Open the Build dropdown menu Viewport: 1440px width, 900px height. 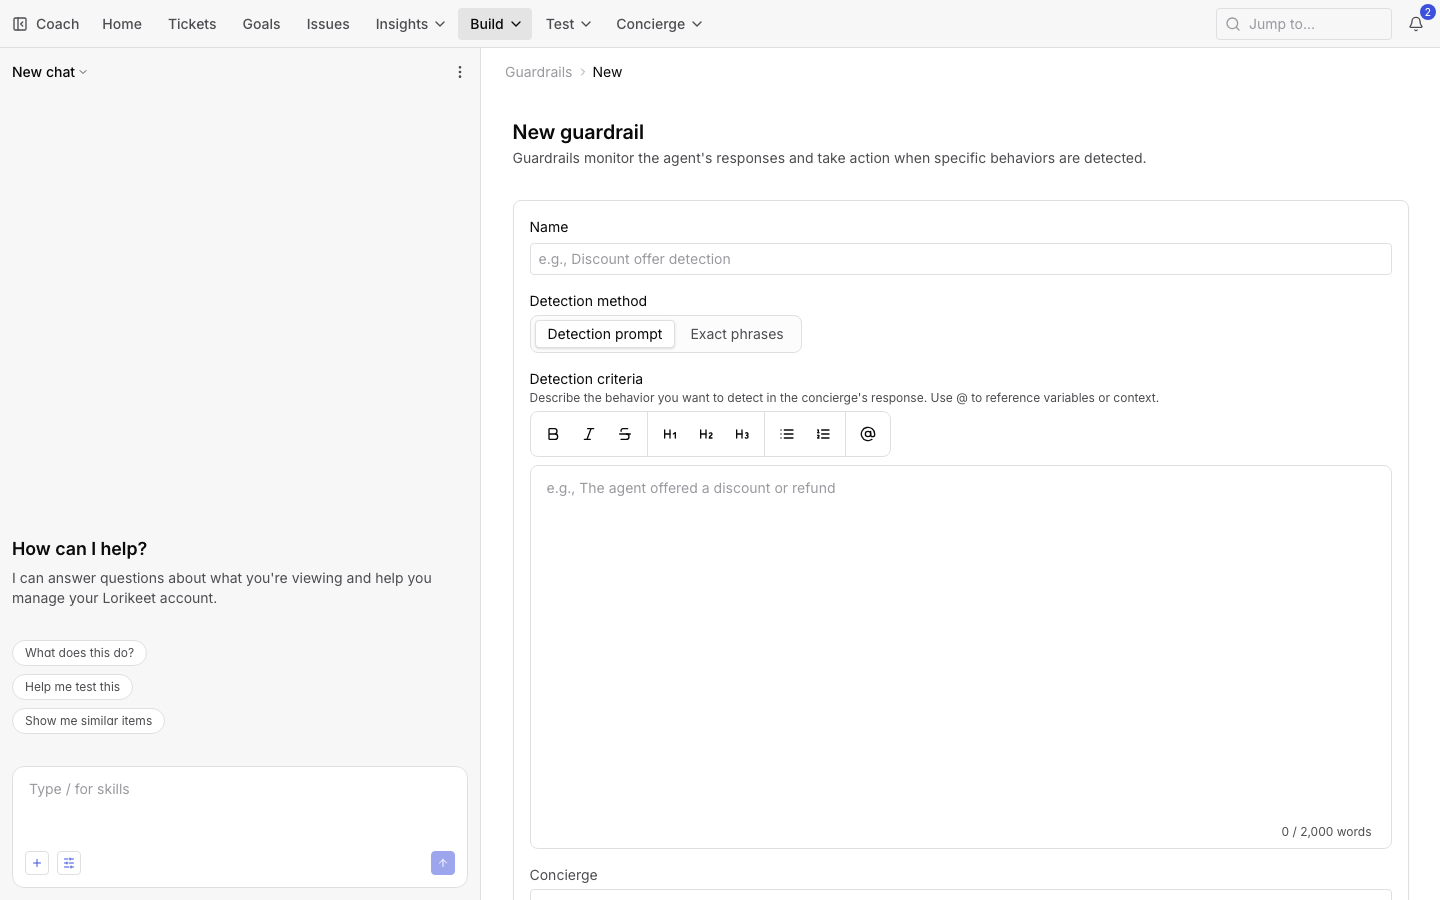495,24
